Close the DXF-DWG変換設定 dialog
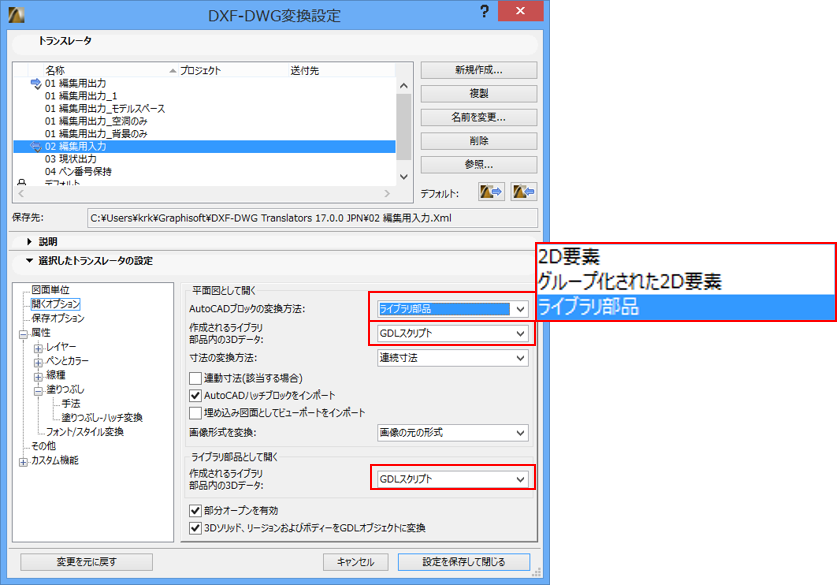 tap(520, 11)
